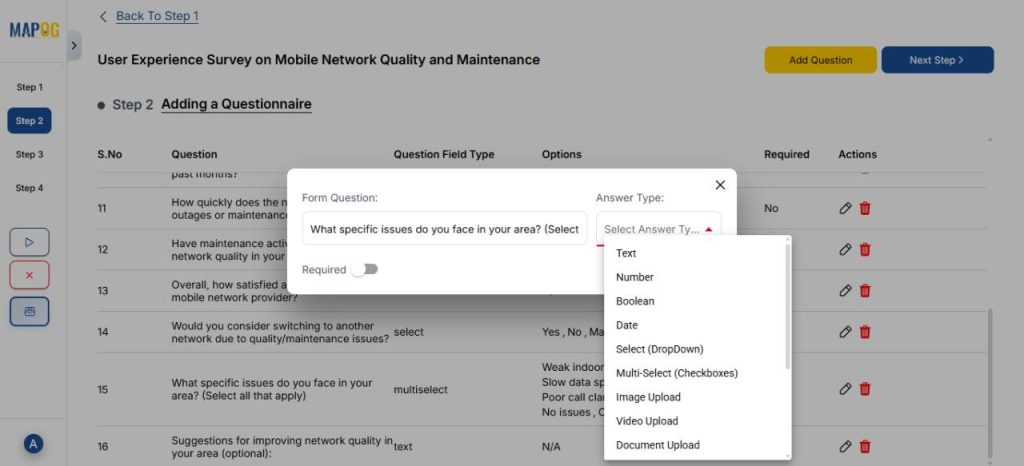The width and height of the screenshot is (1024, 466).
Task: Open the user avatar A
Action: click(x=33, y=444)
